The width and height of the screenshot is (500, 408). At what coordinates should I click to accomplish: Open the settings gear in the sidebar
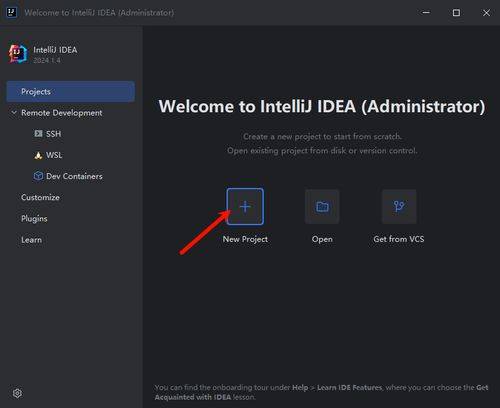coord(17,393)
